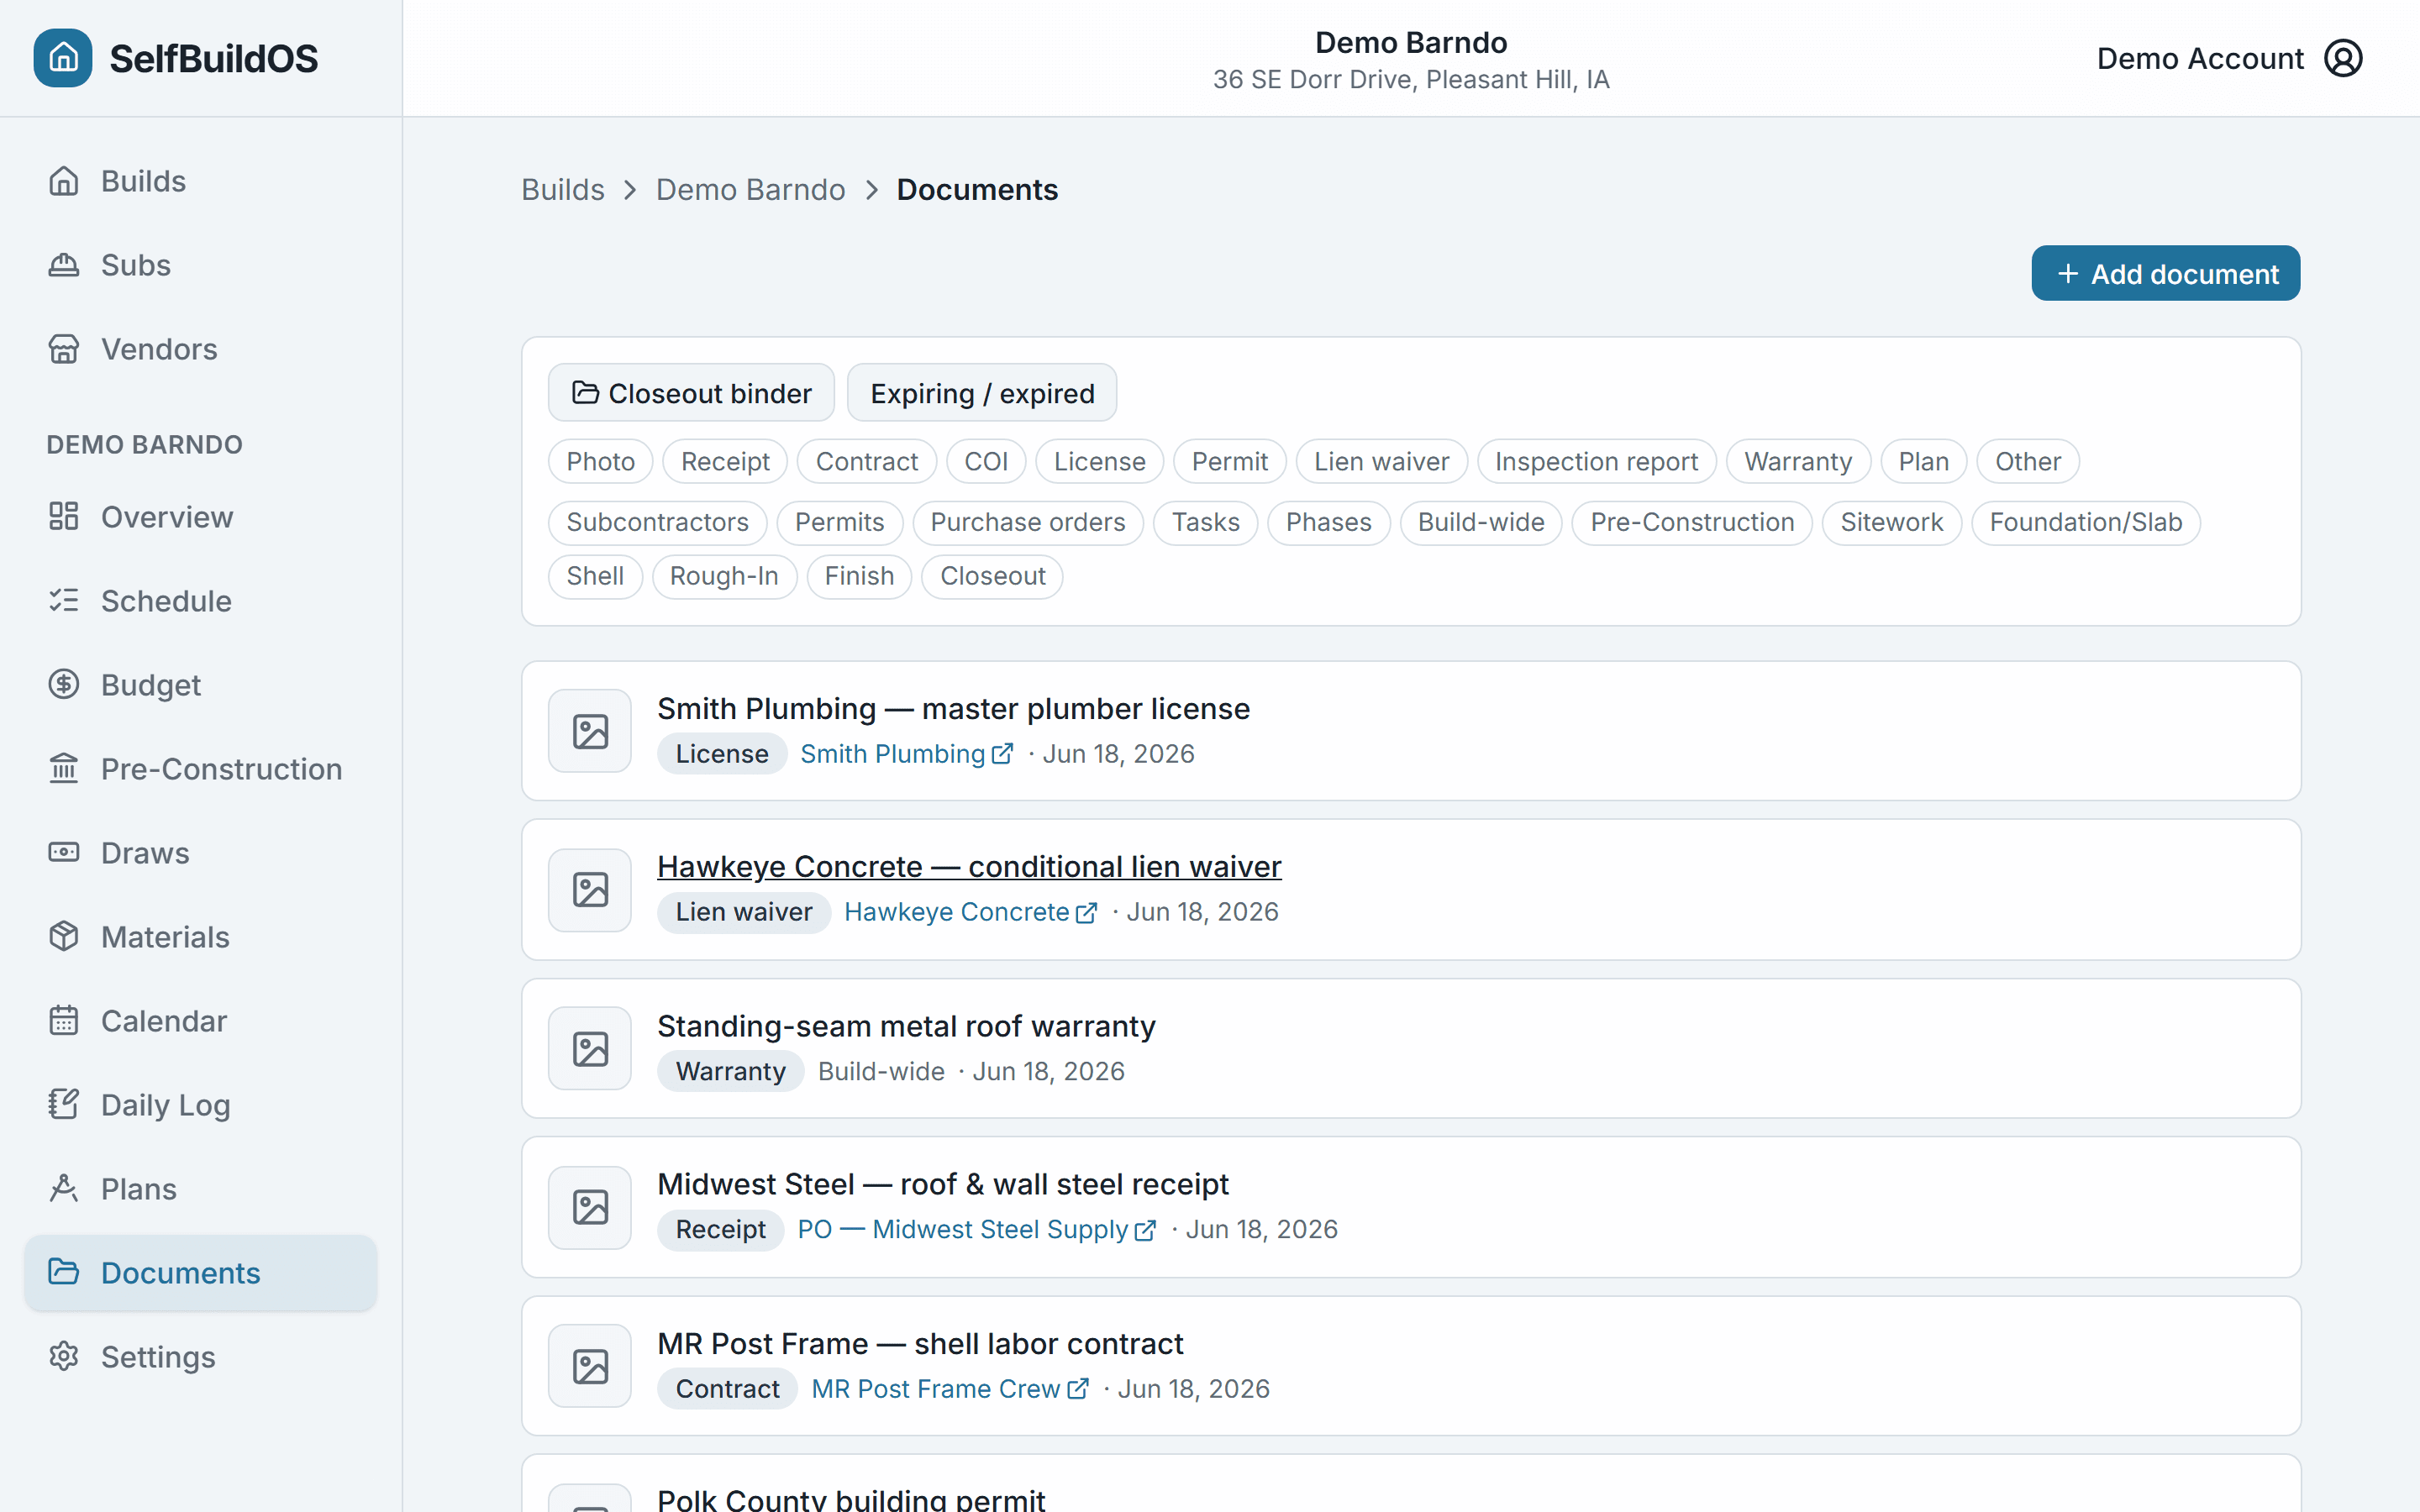Toggle the COI filter chip
The height and width of the screenshot is (1512, 2420).
tap(986, 461)
